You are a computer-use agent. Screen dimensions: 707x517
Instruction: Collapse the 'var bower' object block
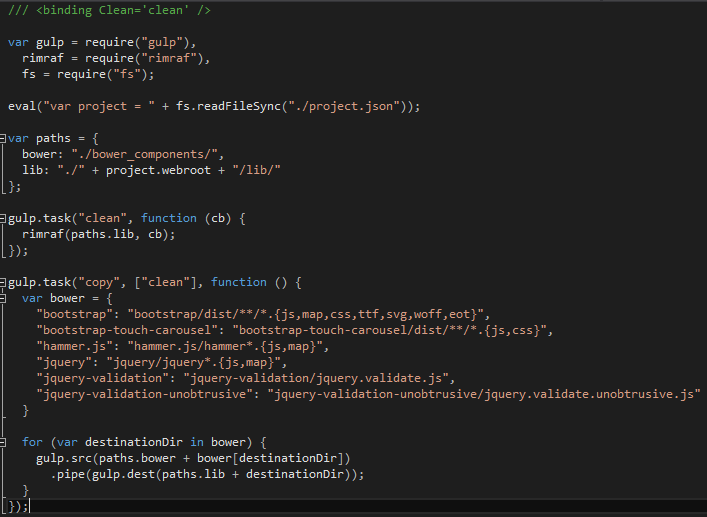click(4, 298)
